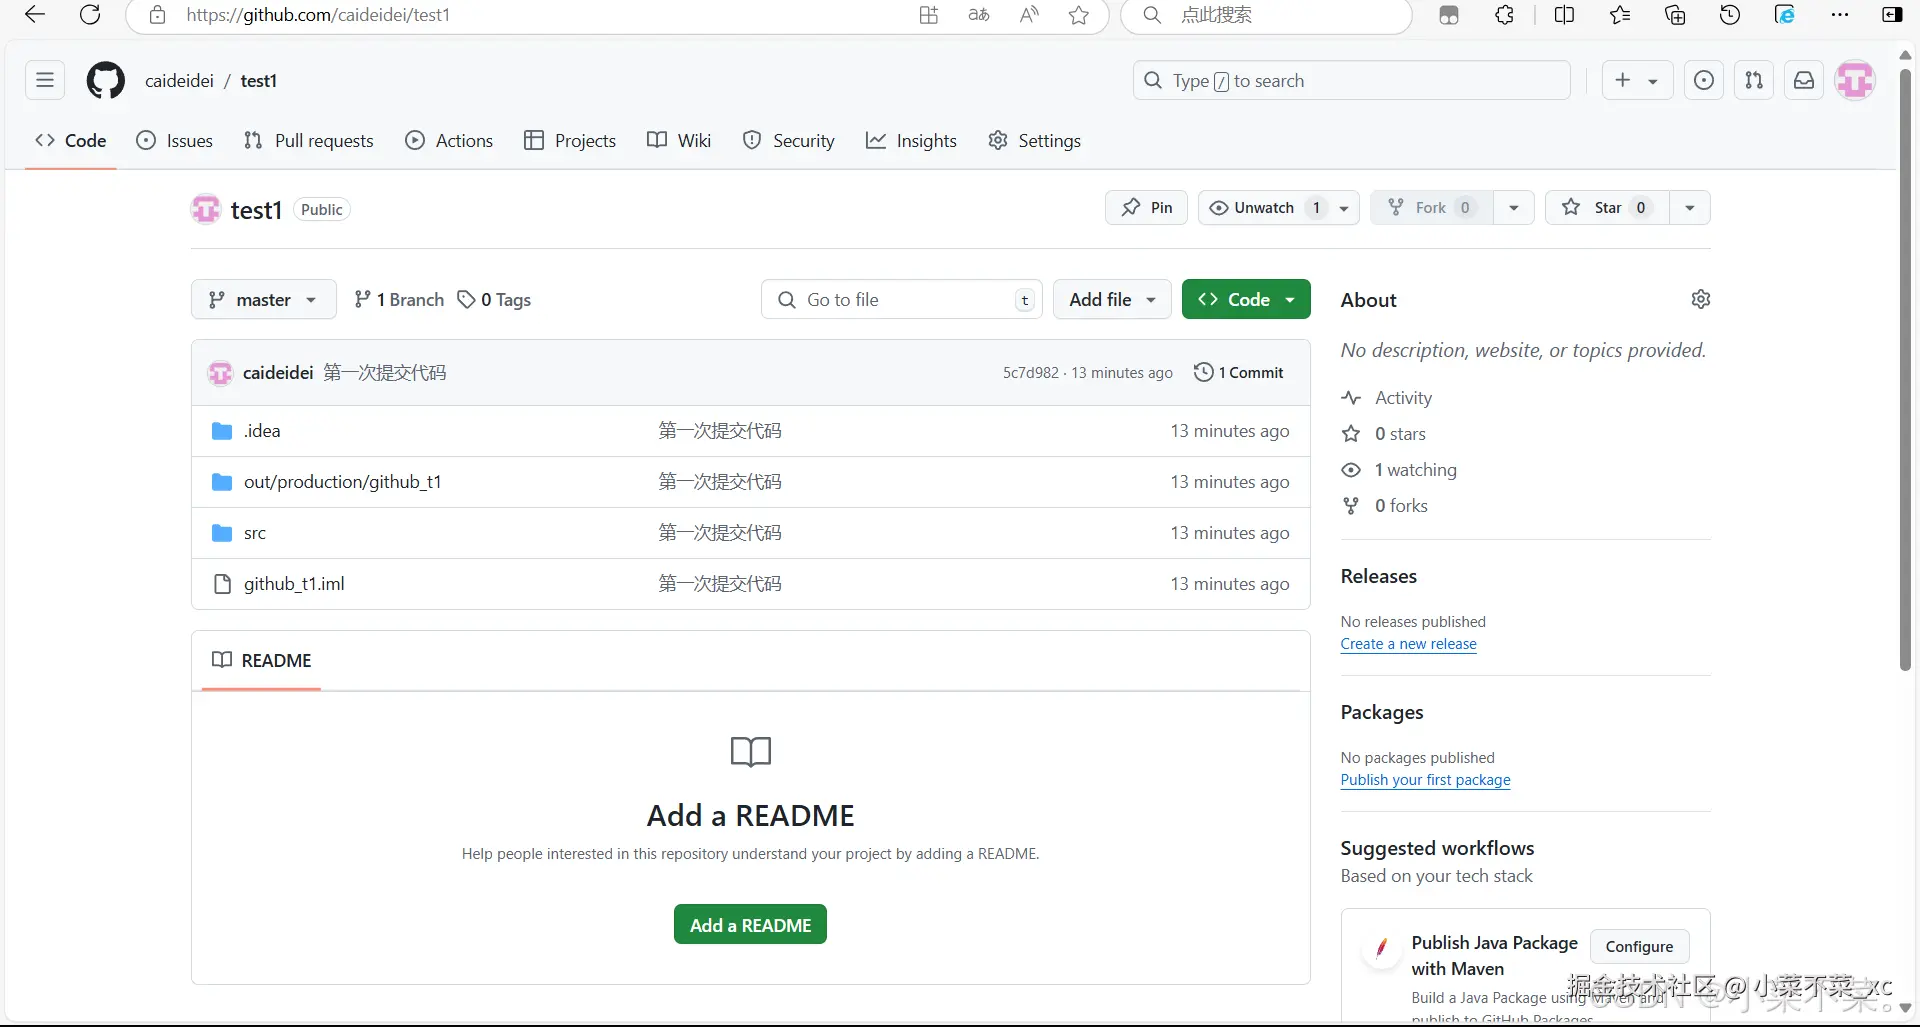Open the repository Settings tab
1920x1027 pixels.
1034,141
